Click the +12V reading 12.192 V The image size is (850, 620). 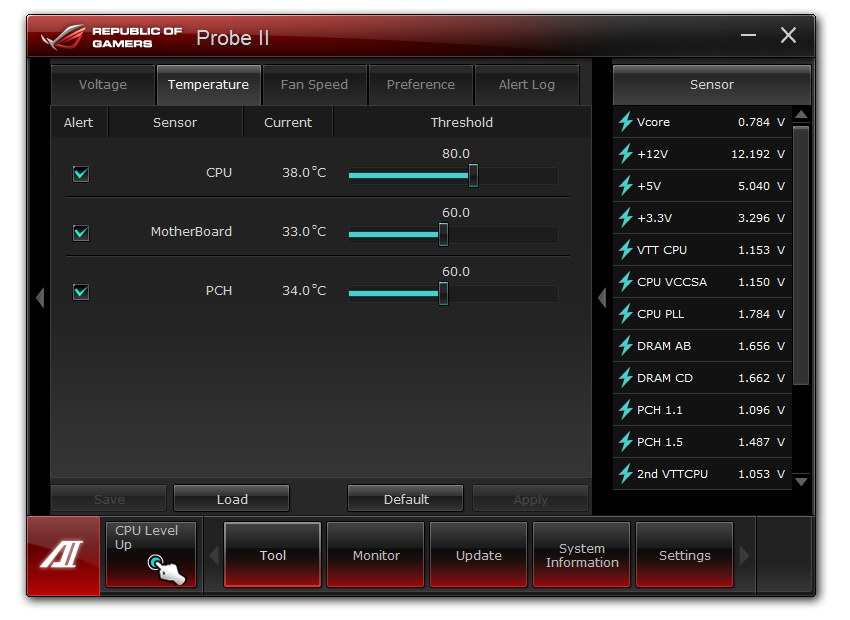pos(758,154)
